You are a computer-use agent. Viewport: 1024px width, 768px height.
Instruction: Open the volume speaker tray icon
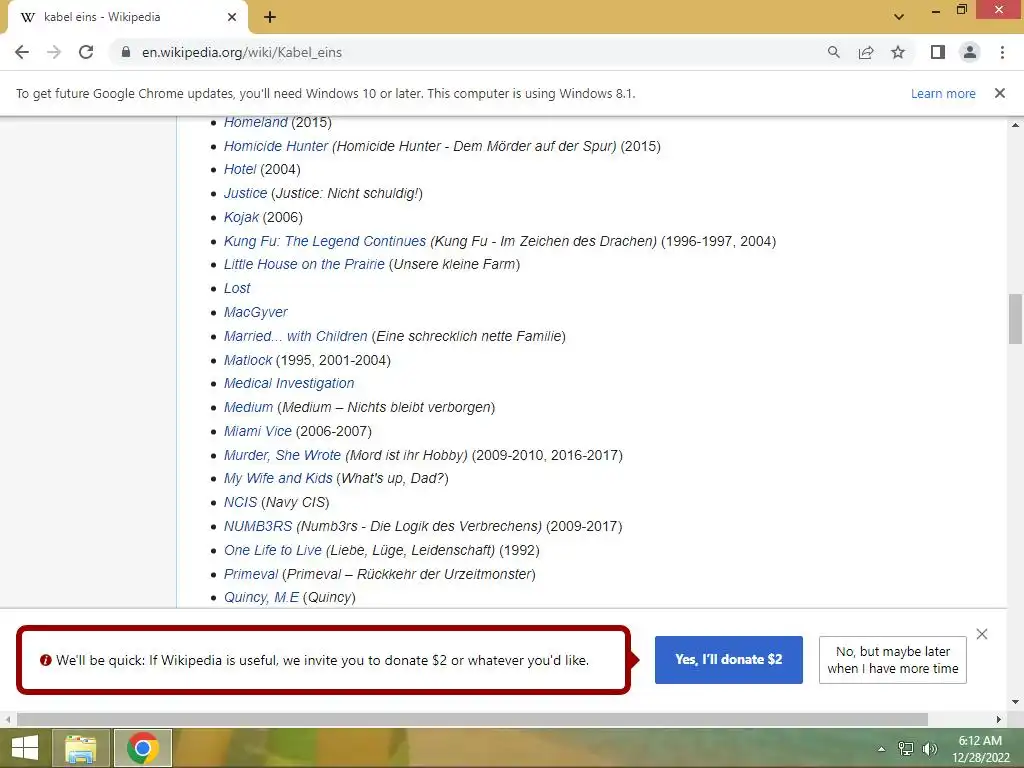pos(929,749)
